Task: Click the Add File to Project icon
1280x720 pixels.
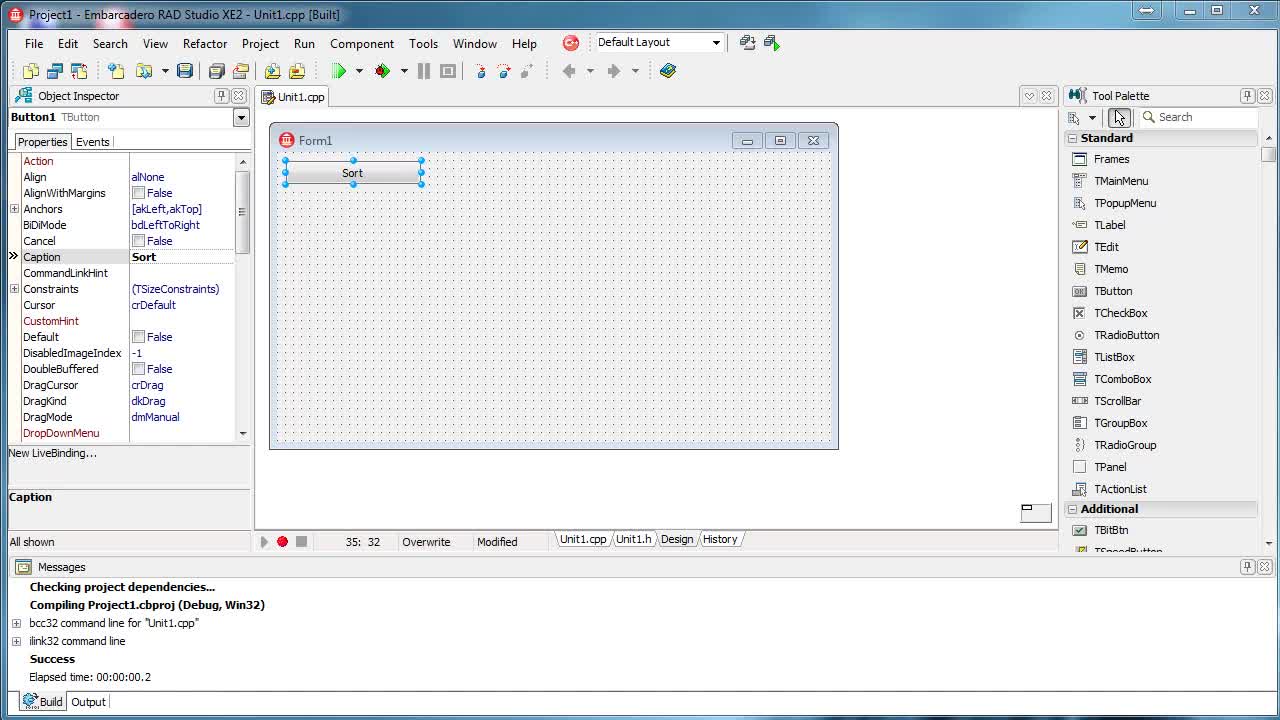Action: coord(272,71)
